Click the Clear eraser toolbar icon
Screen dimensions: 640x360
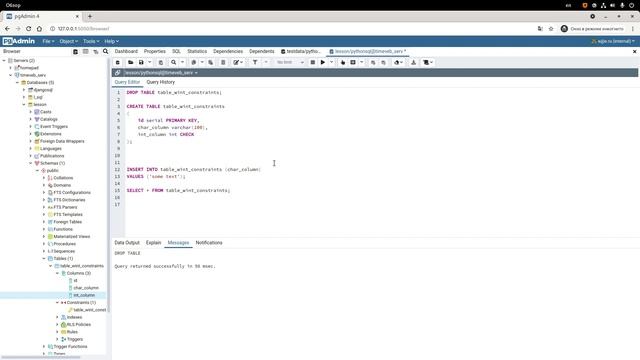397,62
